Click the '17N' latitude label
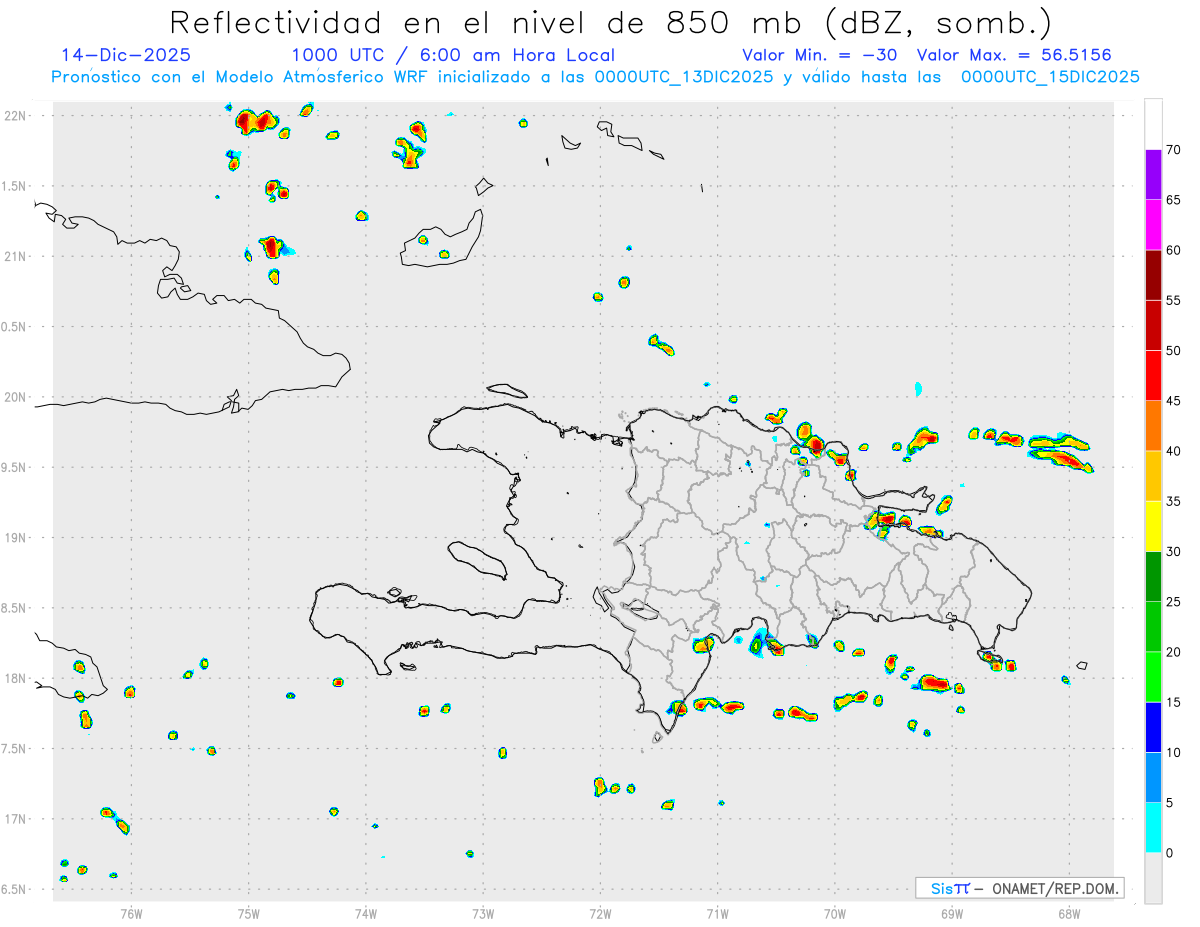 tap(15, 819)
